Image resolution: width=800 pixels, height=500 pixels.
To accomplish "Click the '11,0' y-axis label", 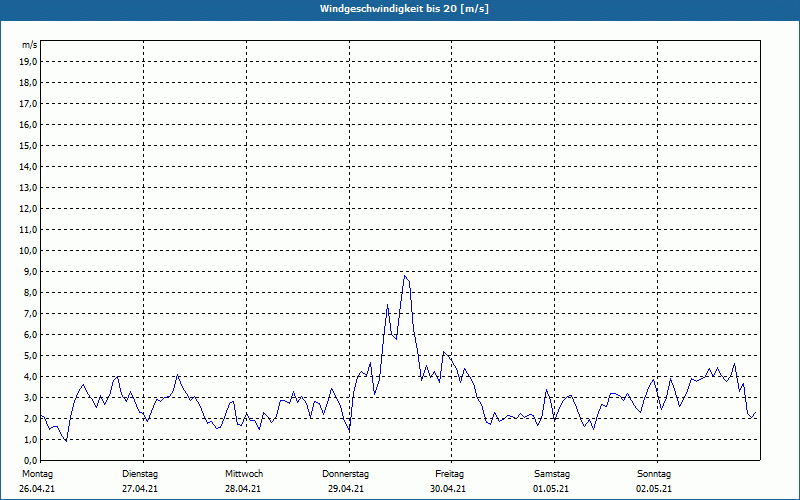I will pos(29,230).
